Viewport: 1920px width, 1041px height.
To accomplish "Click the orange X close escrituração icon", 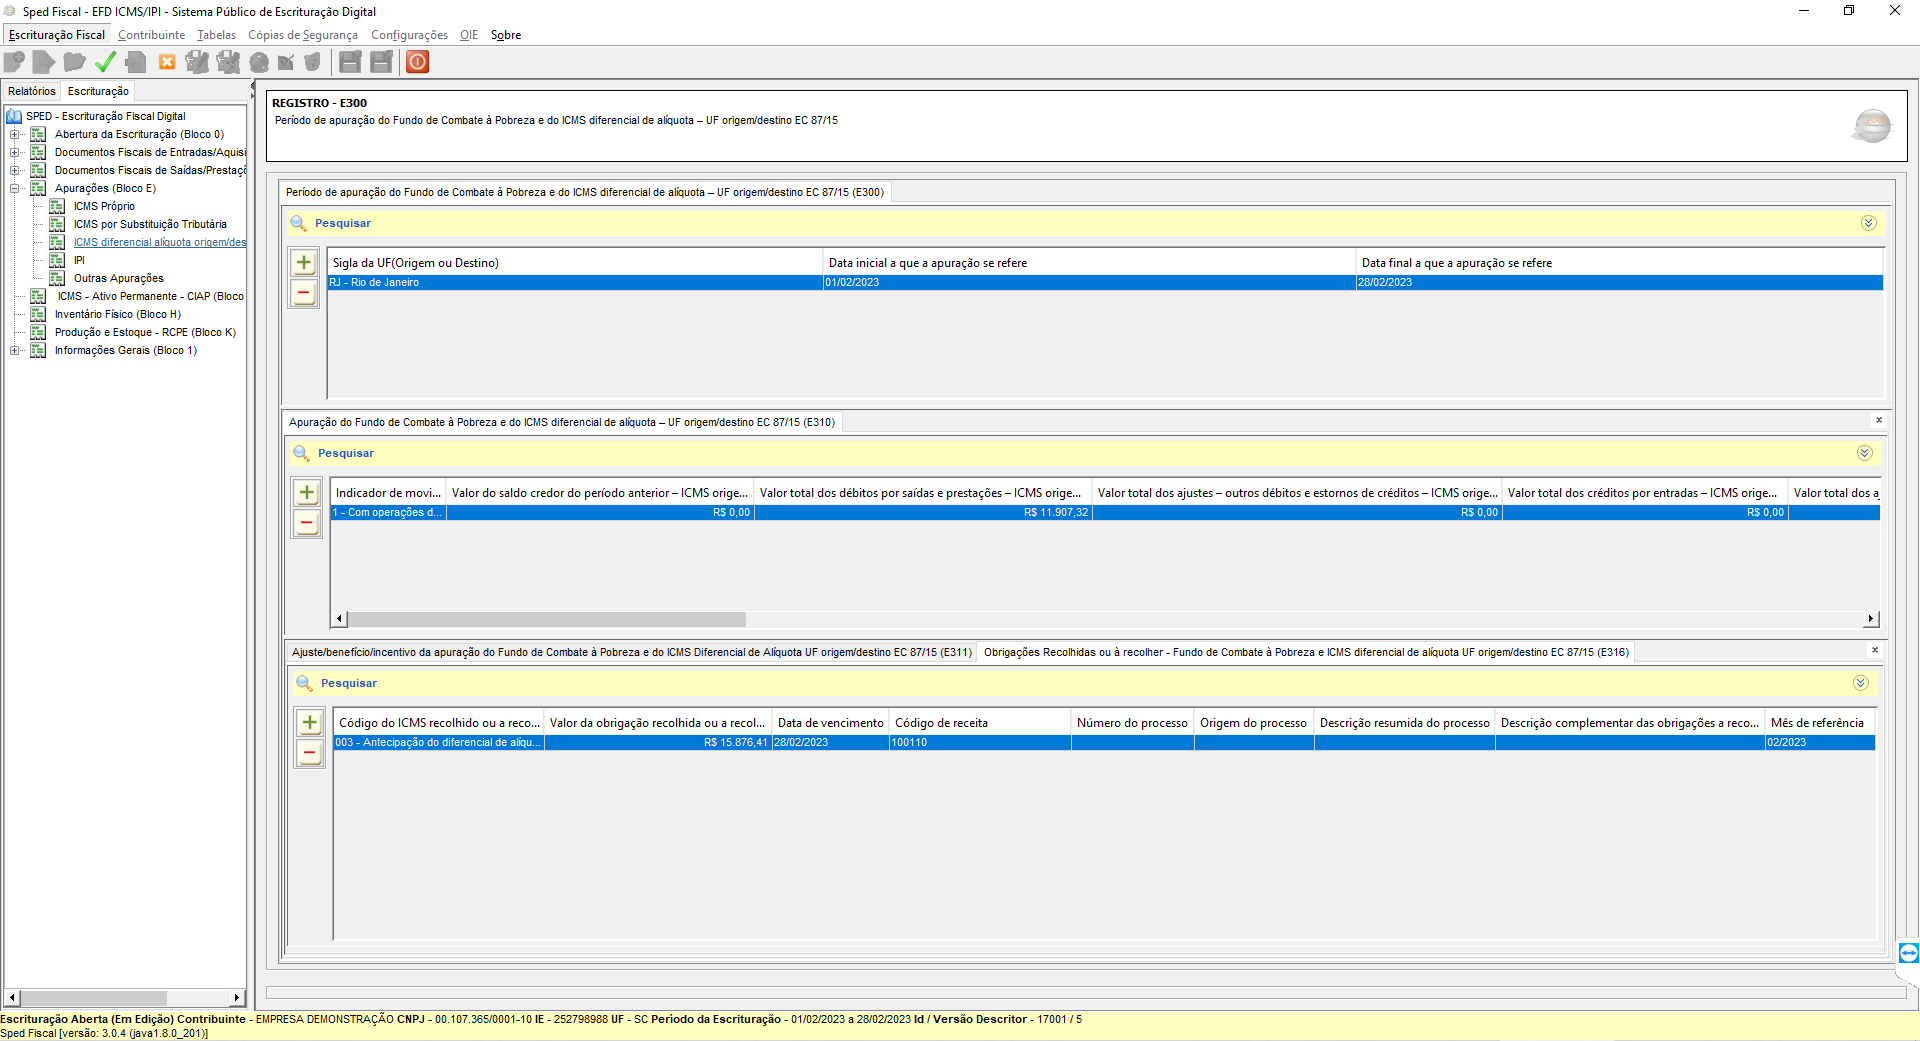I will 167,62.
